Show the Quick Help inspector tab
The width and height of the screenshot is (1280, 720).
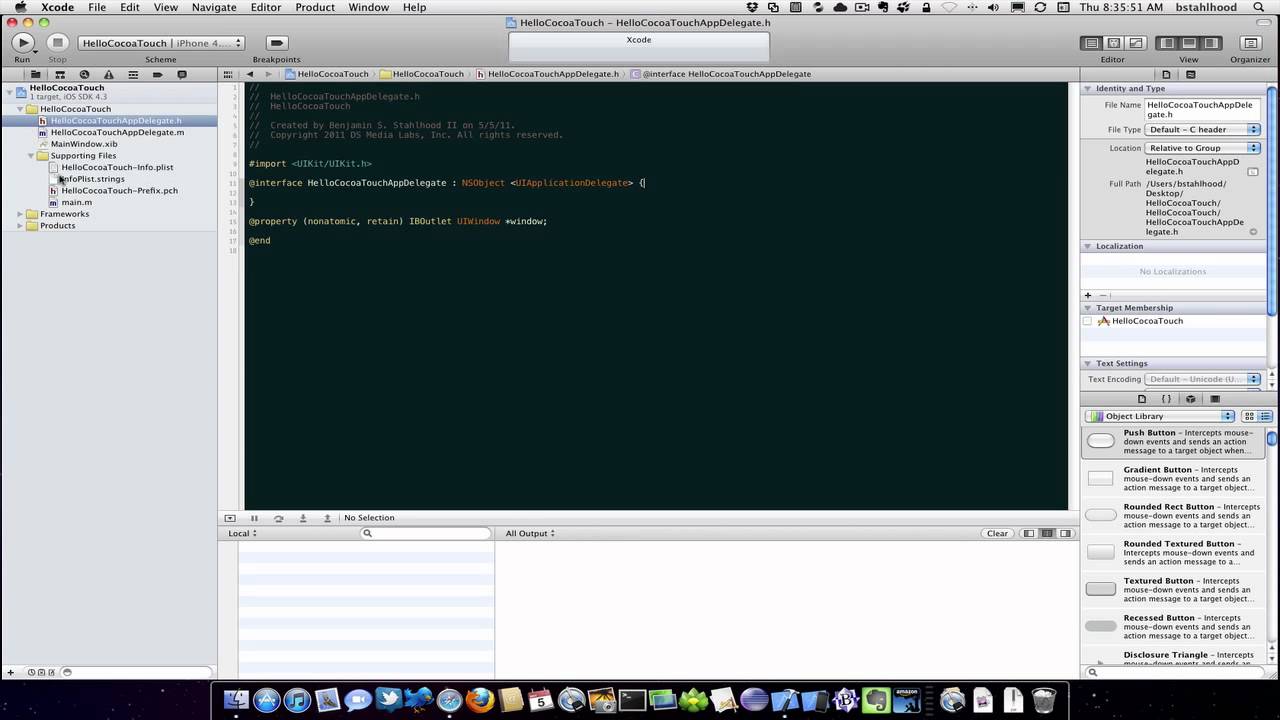click(1190, 74)
